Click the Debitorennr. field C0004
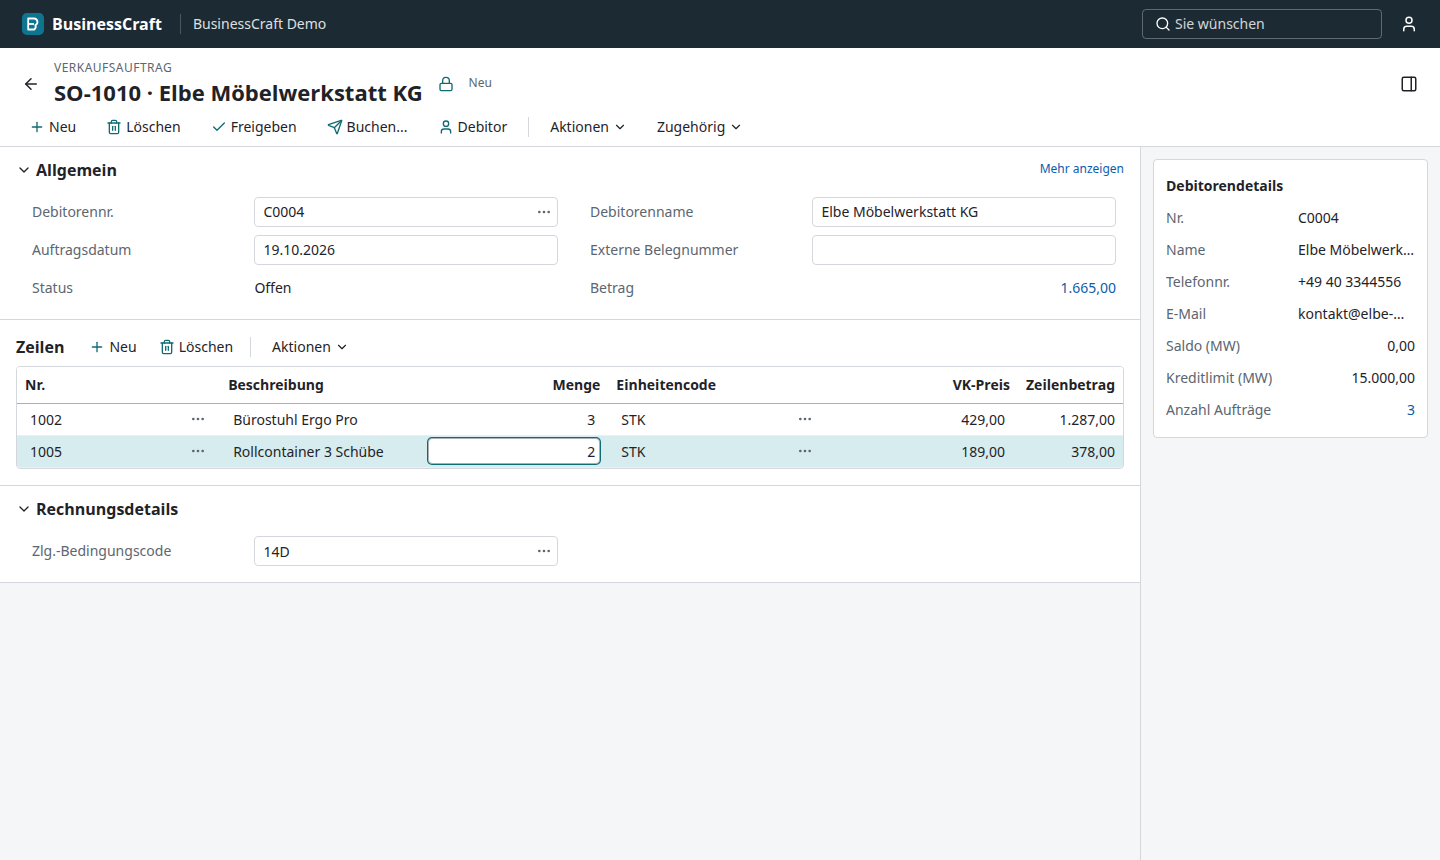The image size is (1440, 860). tap(406, 212)
